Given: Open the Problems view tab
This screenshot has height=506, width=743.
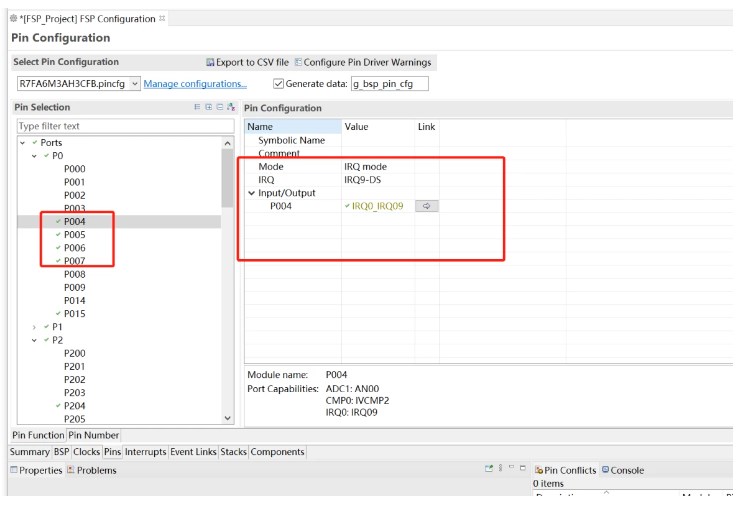Looking at the screenshot, I should click(92, 470).
